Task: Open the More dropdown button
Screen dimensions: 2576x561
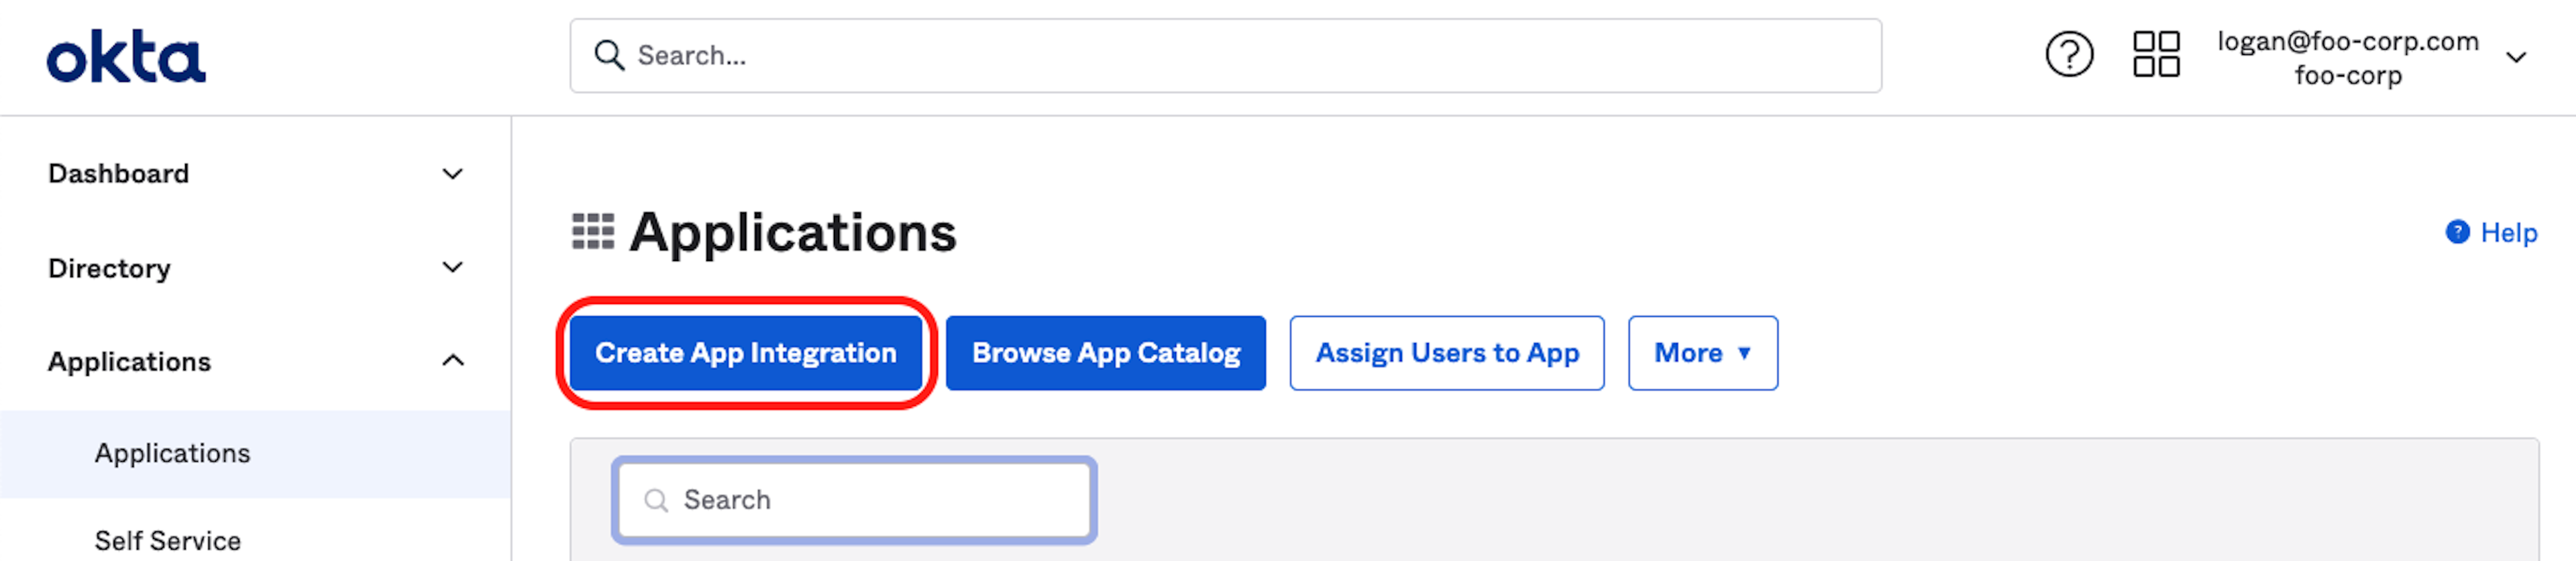Action: (x=1702, y=353)
